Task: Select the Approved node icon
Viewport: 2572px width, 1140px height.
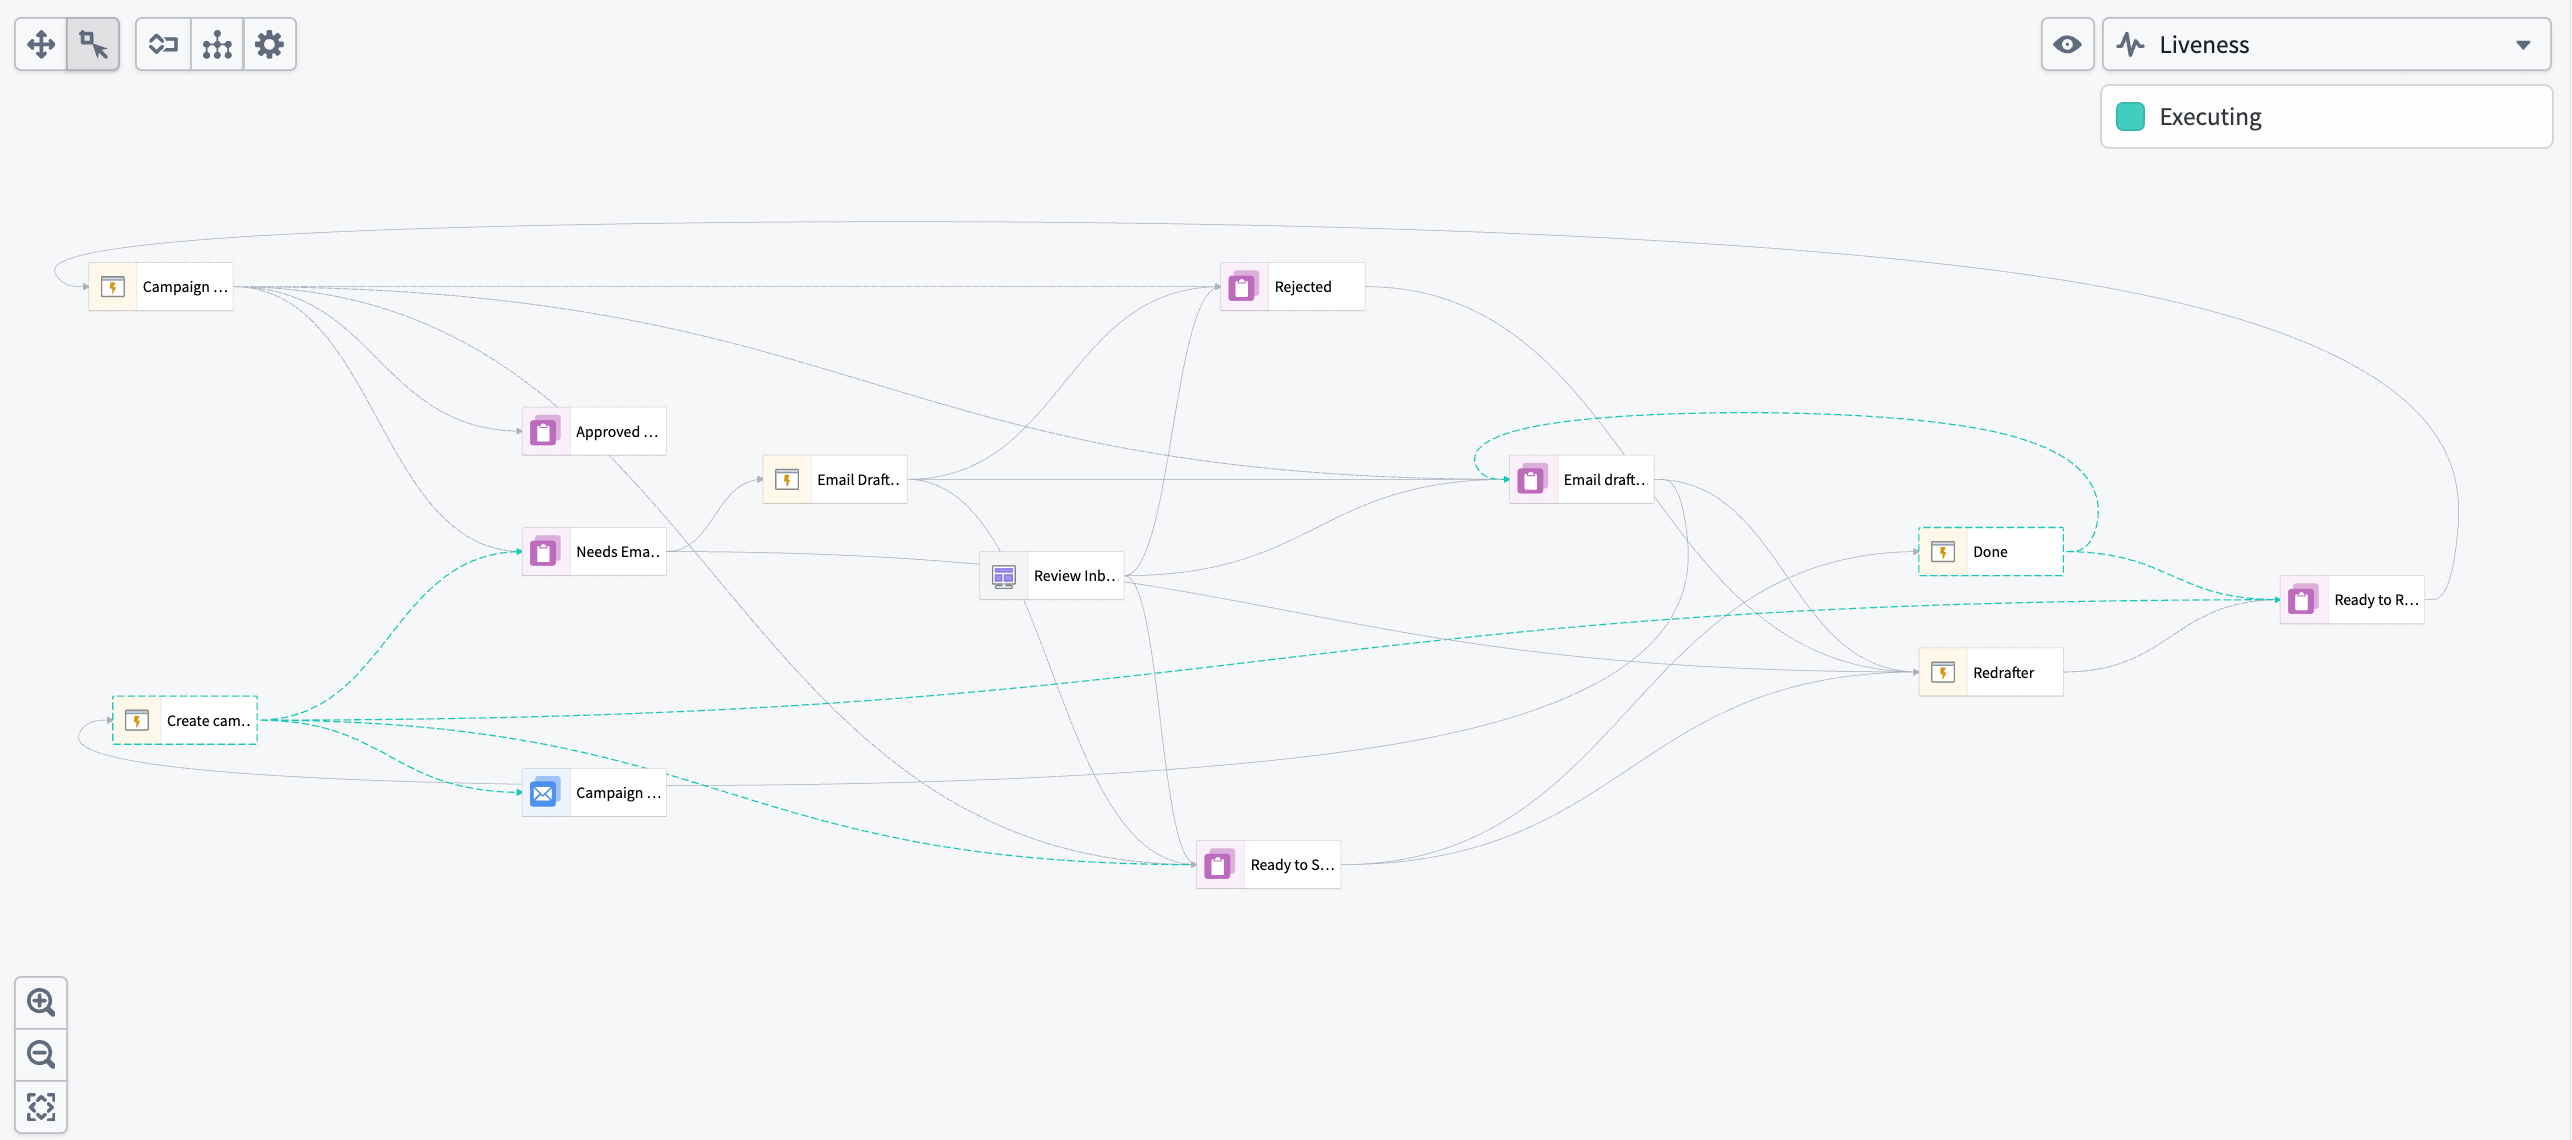Action: pyautogui.click(x=545, y=432)
